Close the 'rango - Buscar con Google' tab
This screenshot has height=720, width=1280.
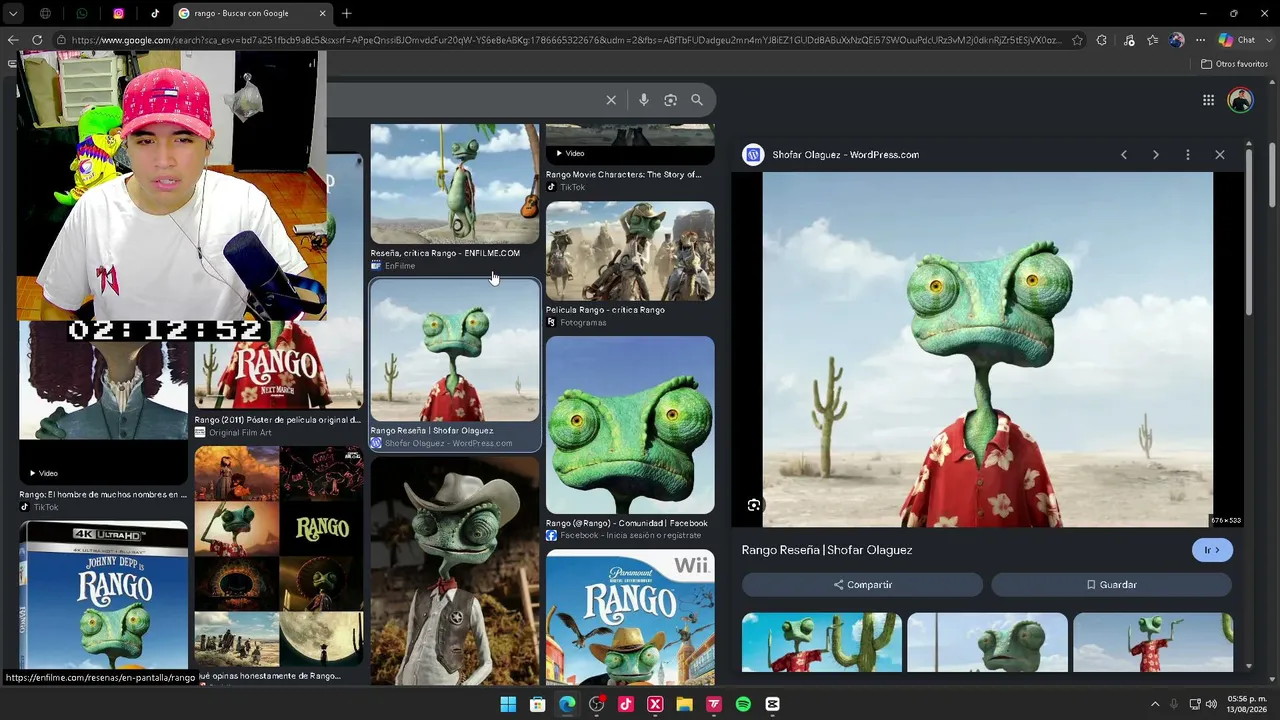pos(322,13)
